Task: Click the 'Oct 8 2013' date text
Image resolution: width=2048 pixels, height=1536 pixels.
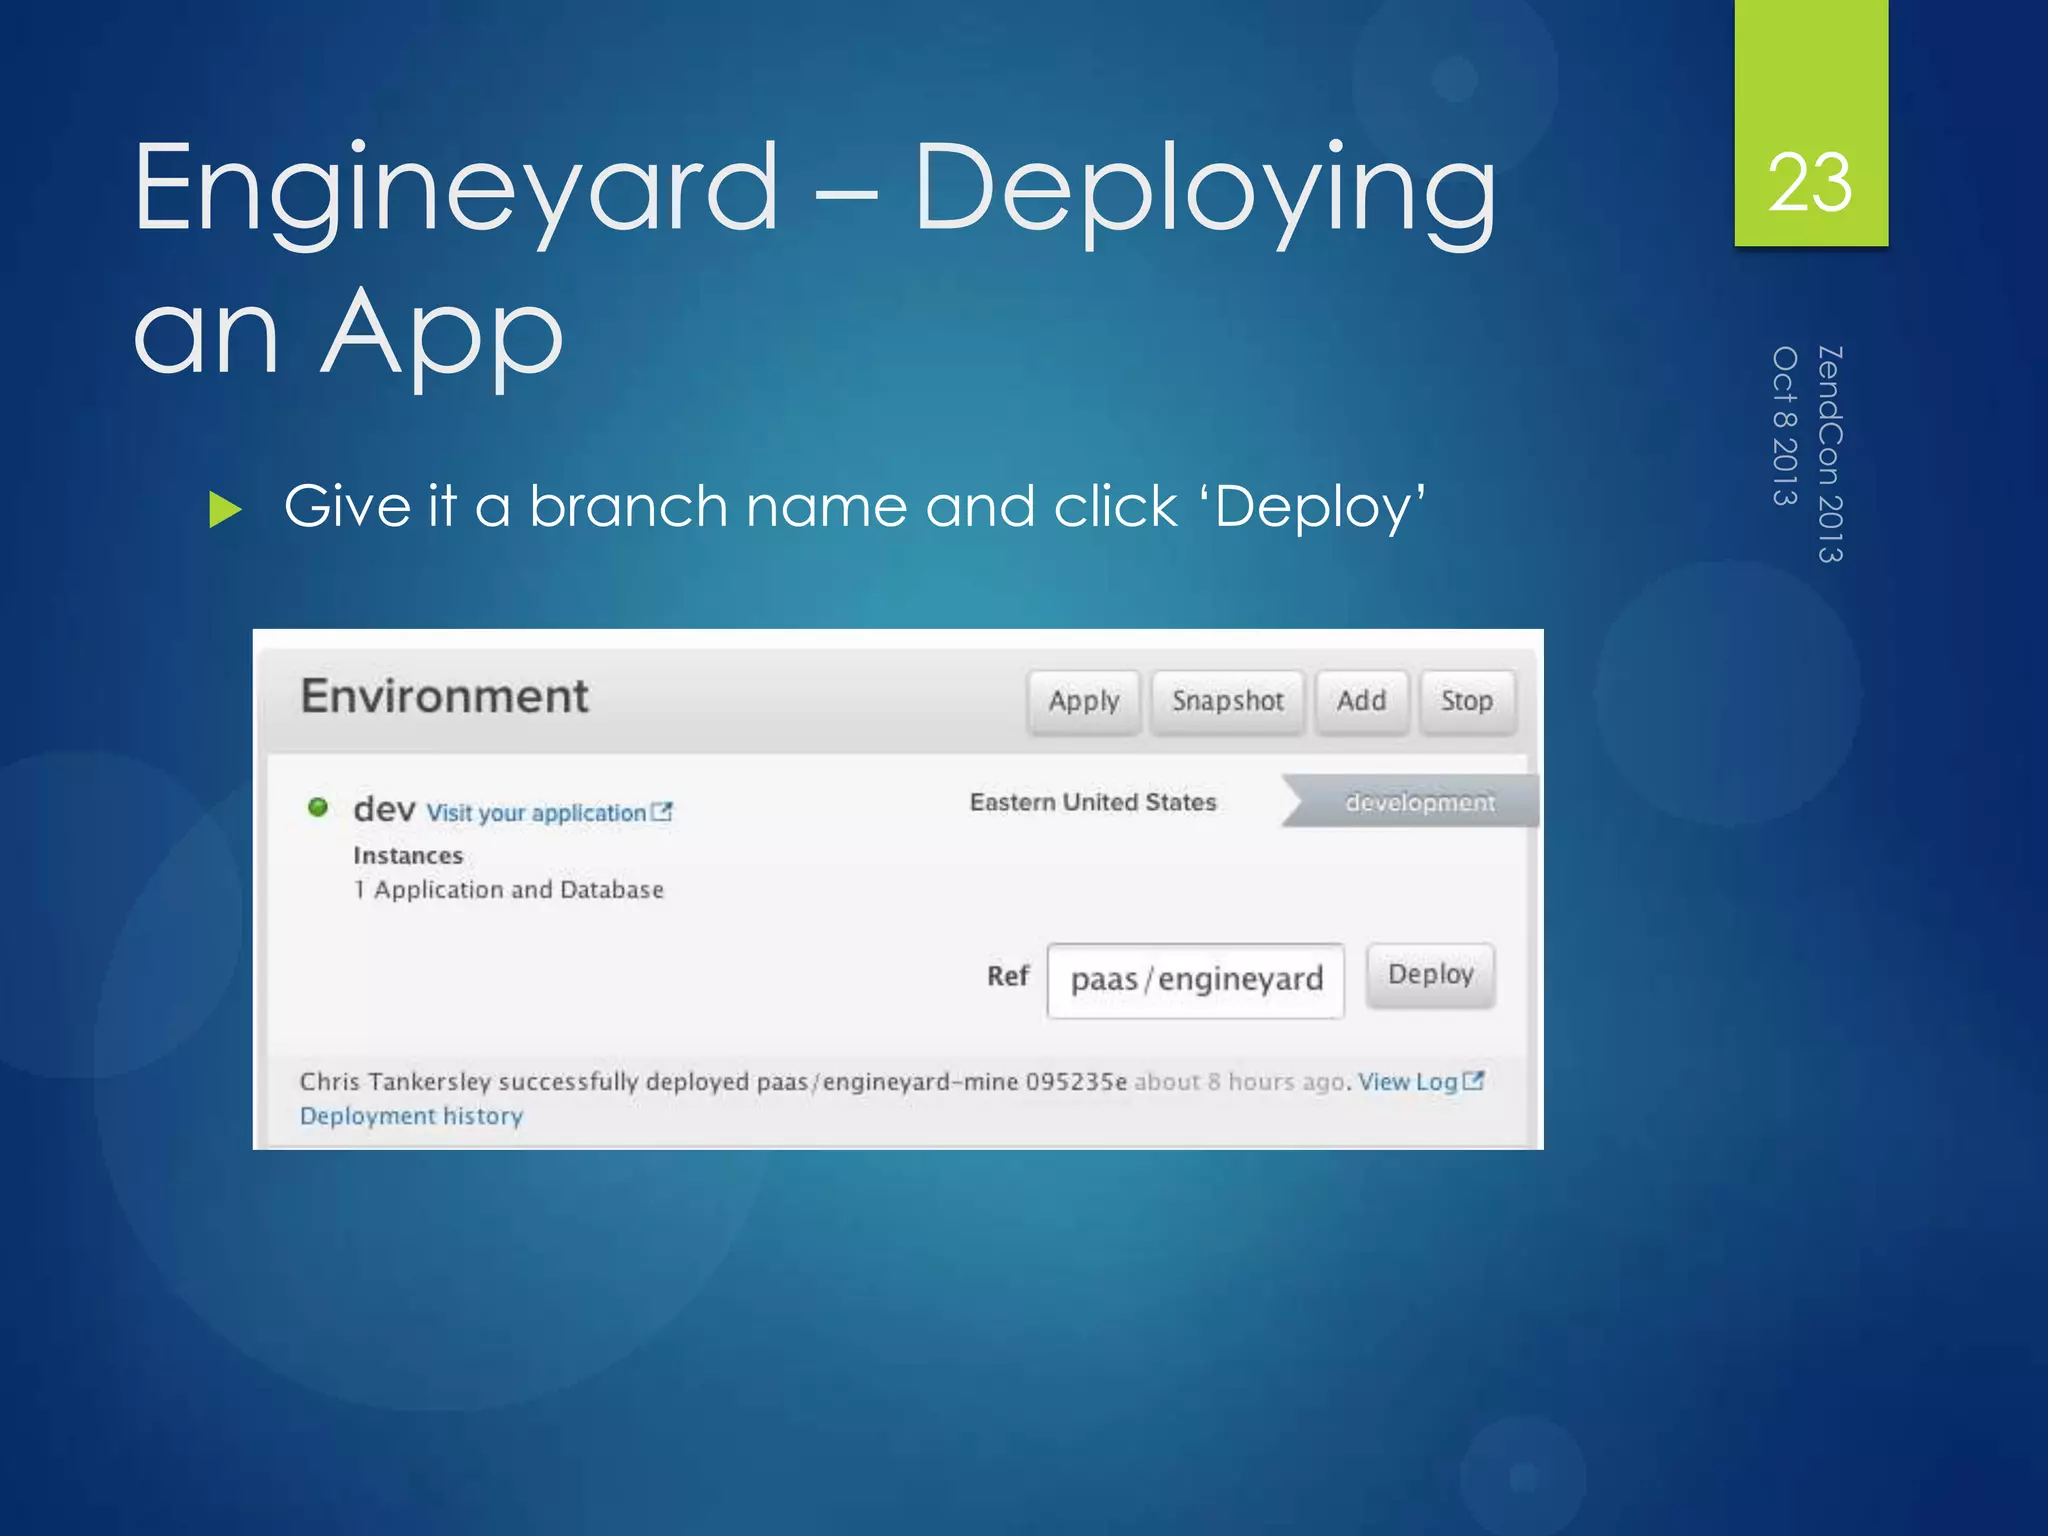Action: coord(1785,426)
